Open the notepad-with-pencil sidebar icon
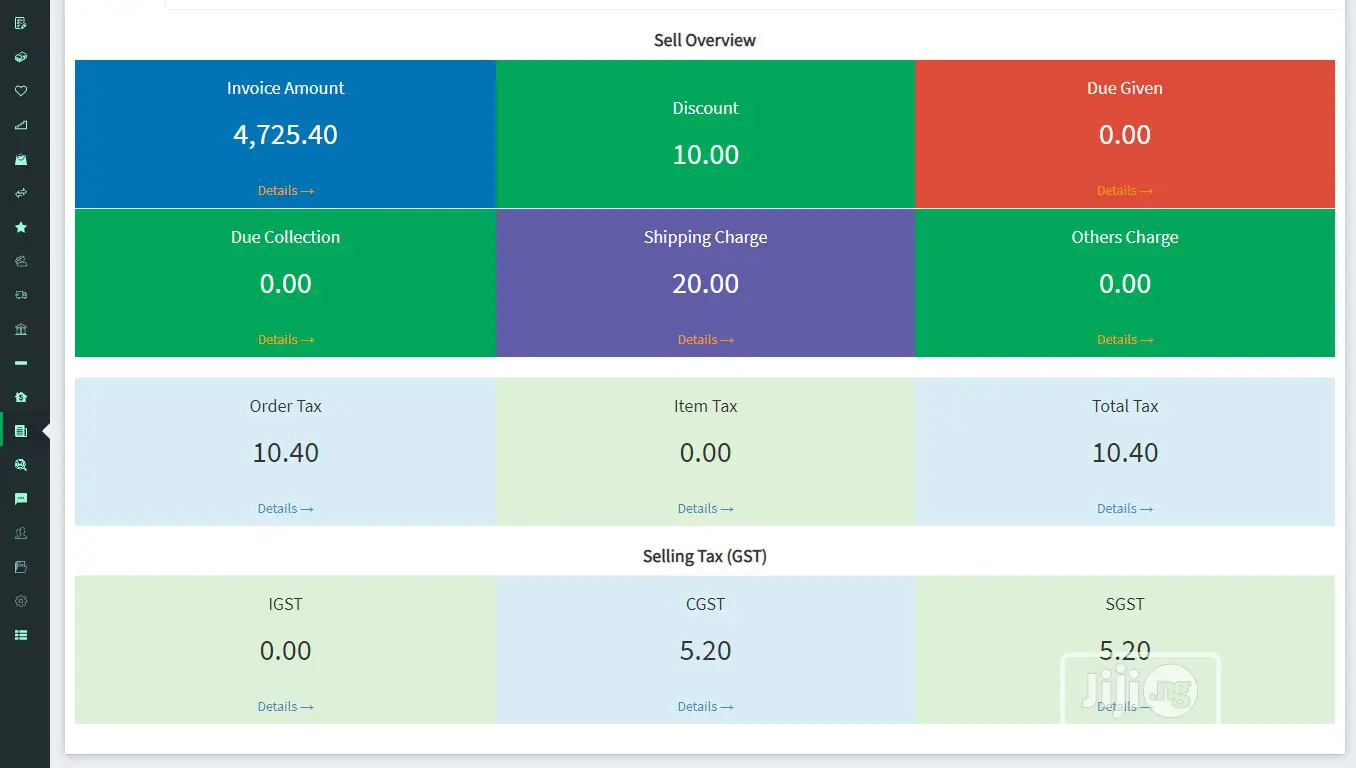The image size is (1356, 768). coord(21,23)
